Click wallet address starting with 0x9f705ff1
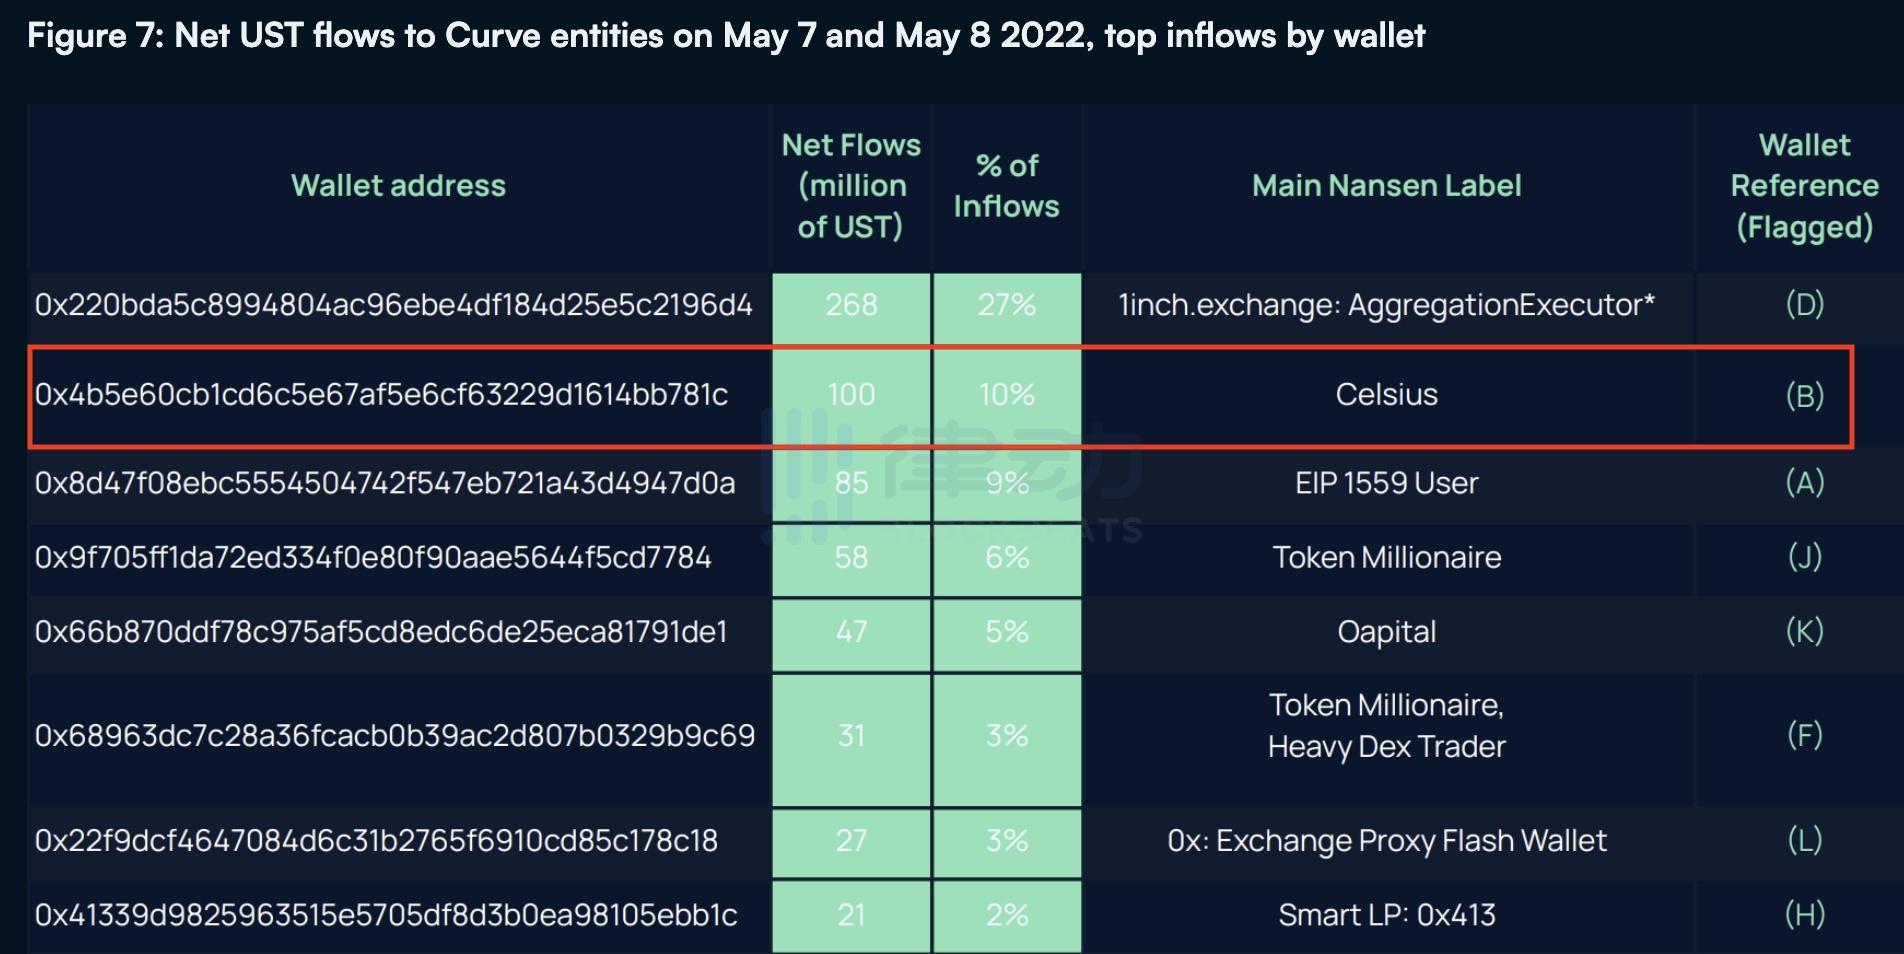This screenshot has width=1904, height=954. [x=373, y=558]
